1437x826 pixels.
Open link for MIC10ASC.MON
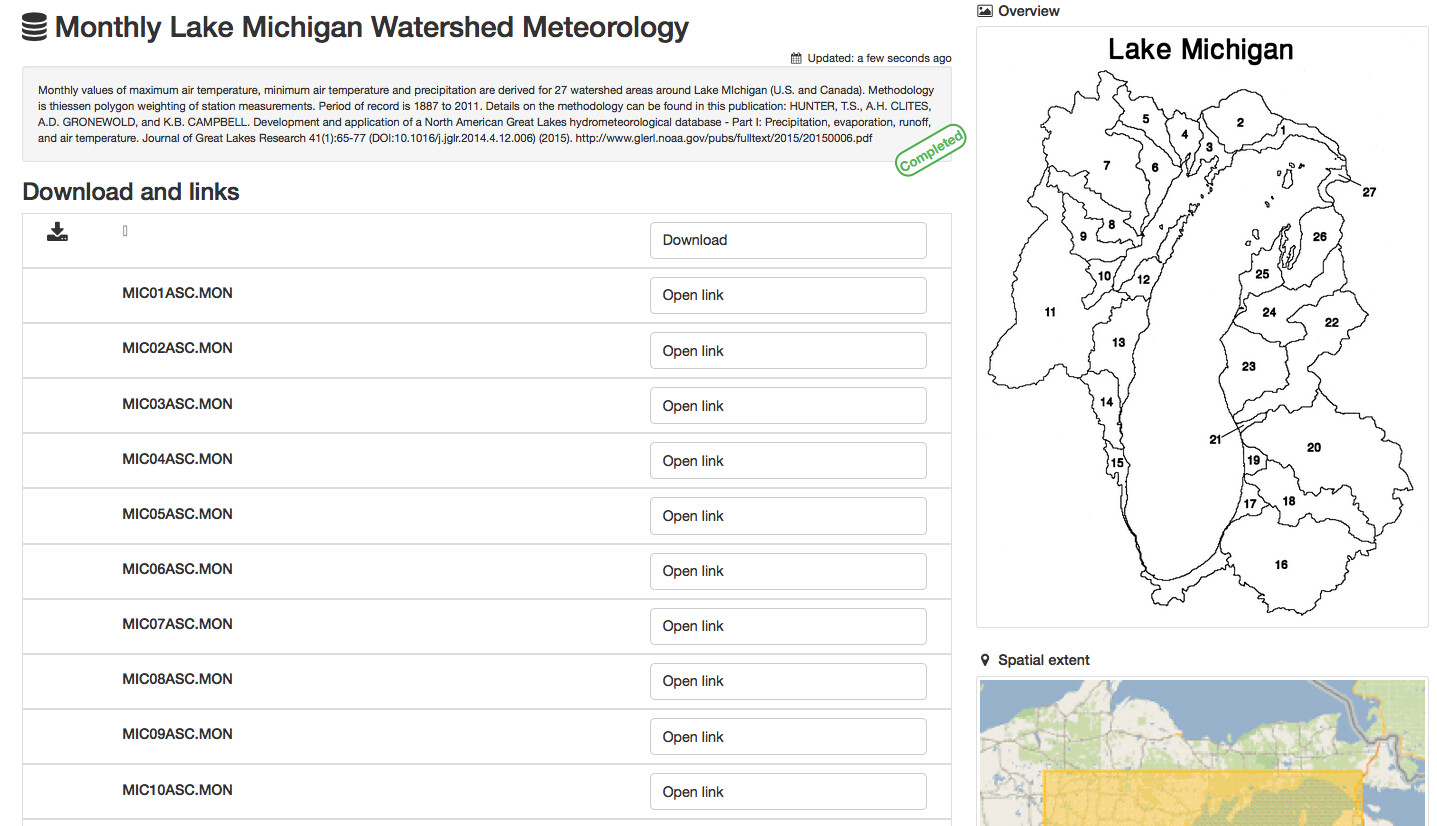click(x=788, y=792)
